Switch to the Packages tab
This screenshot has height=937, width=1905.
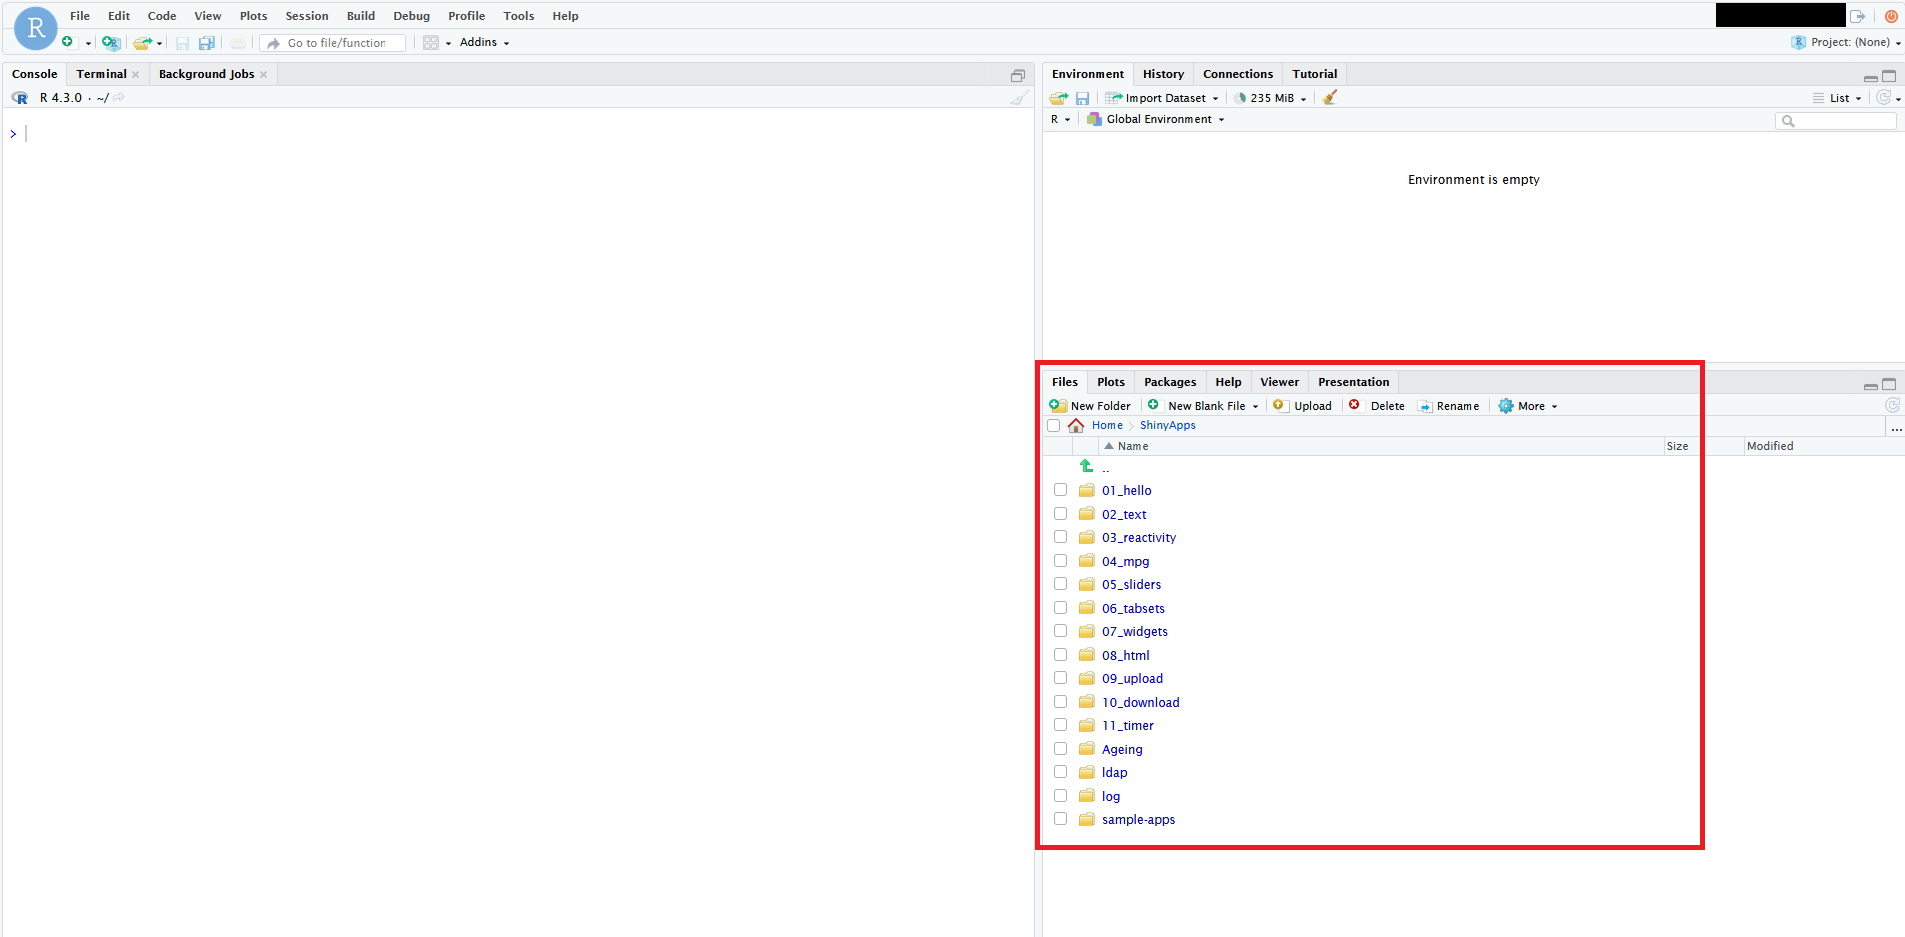[x=1169, y=382]
